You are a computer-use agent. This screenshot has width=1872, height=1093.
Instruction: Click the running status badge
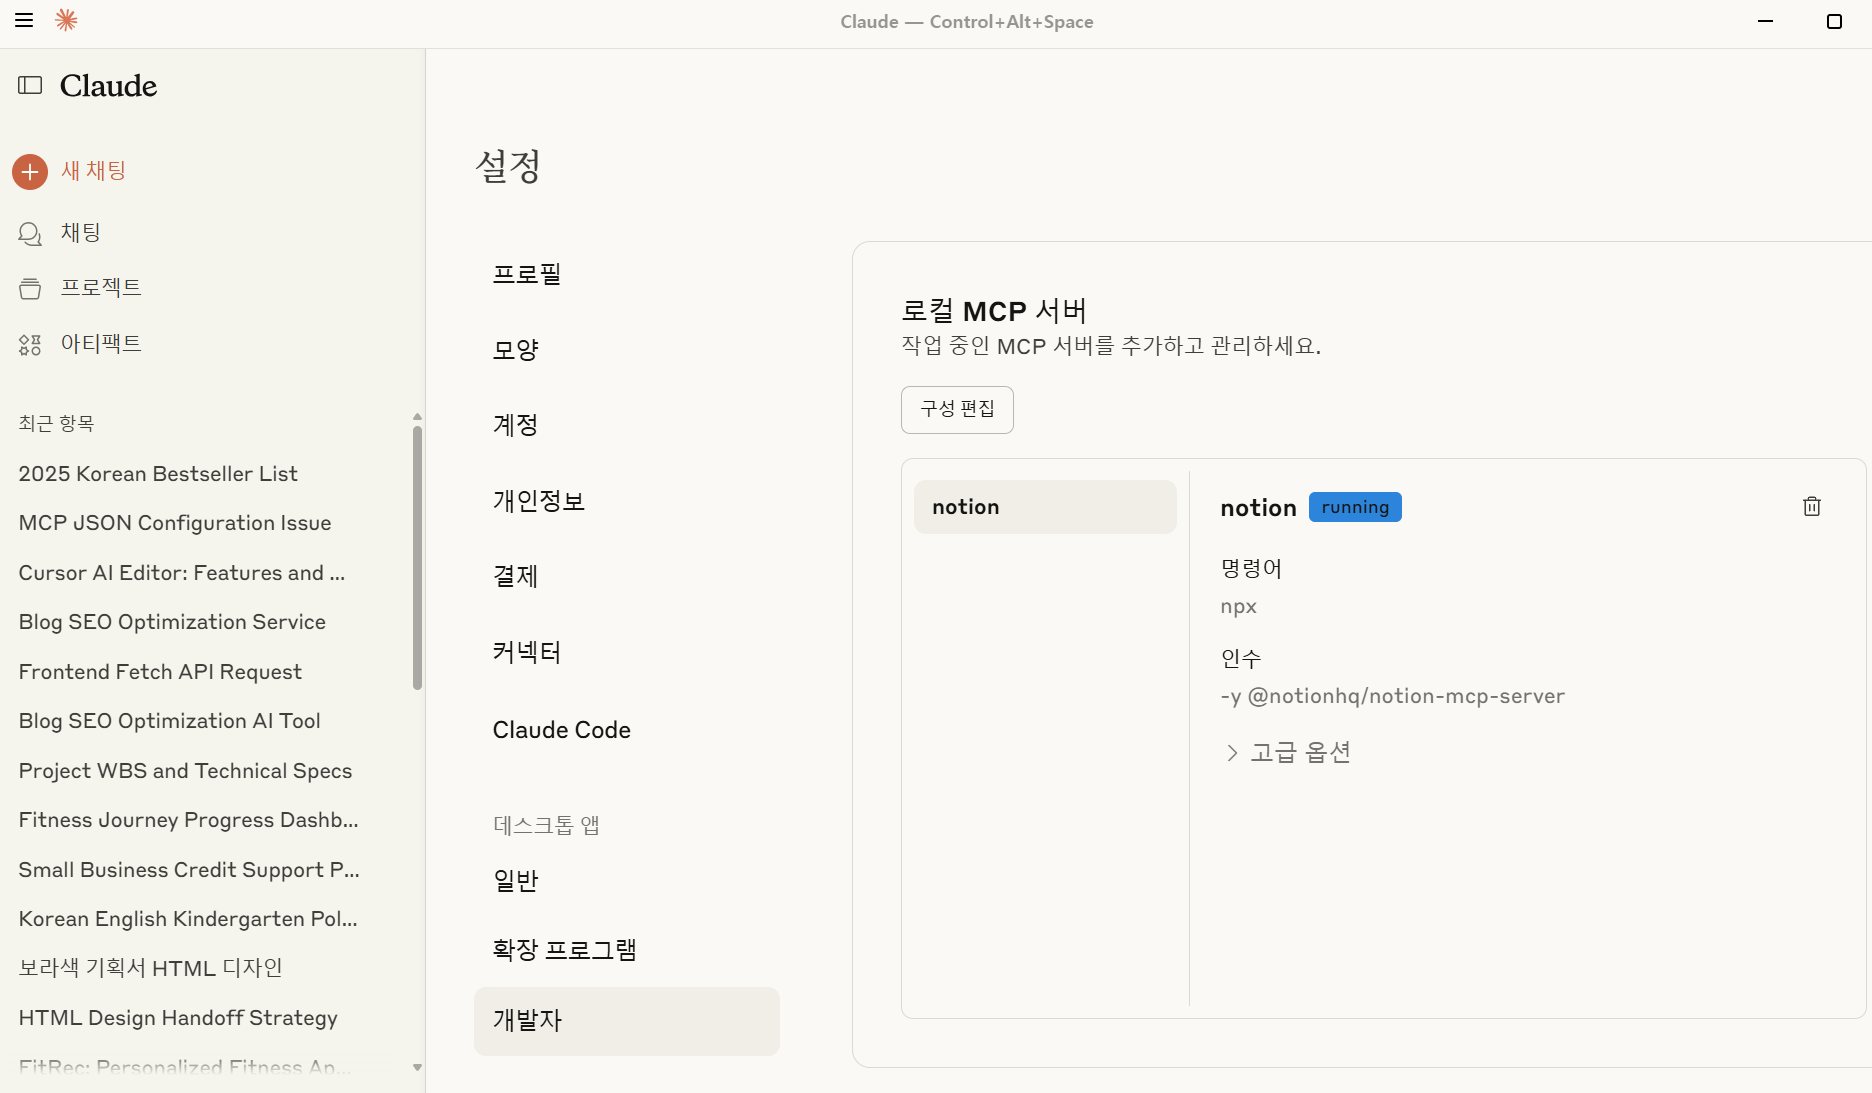(1355, 507)
